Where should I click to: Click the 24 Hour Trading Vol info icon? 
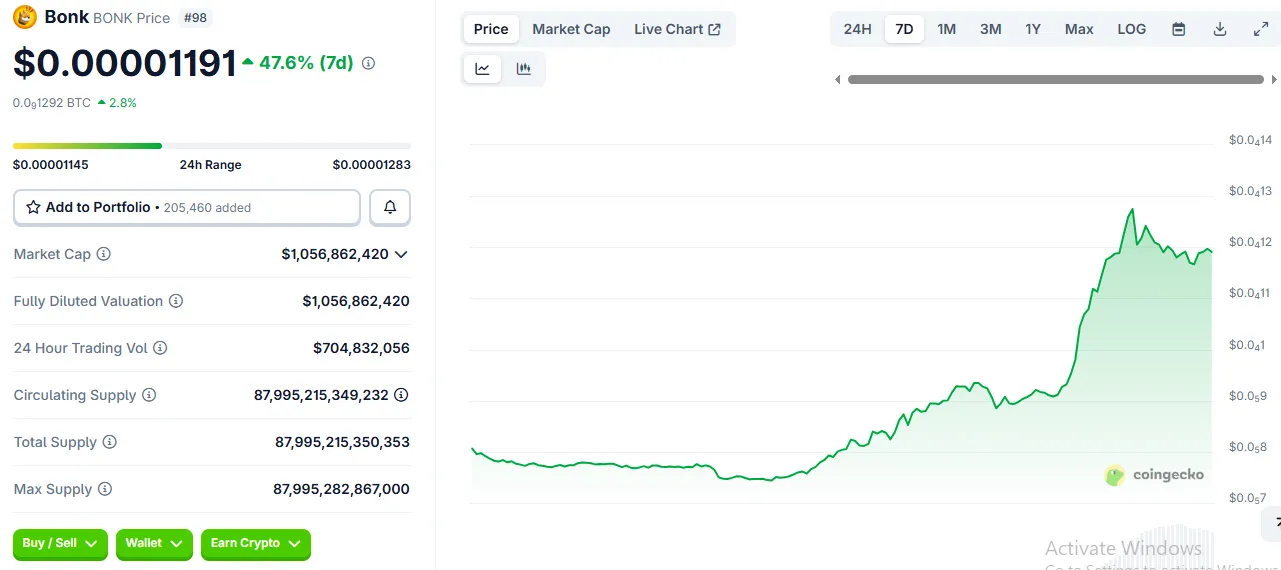tap(160, 348)
